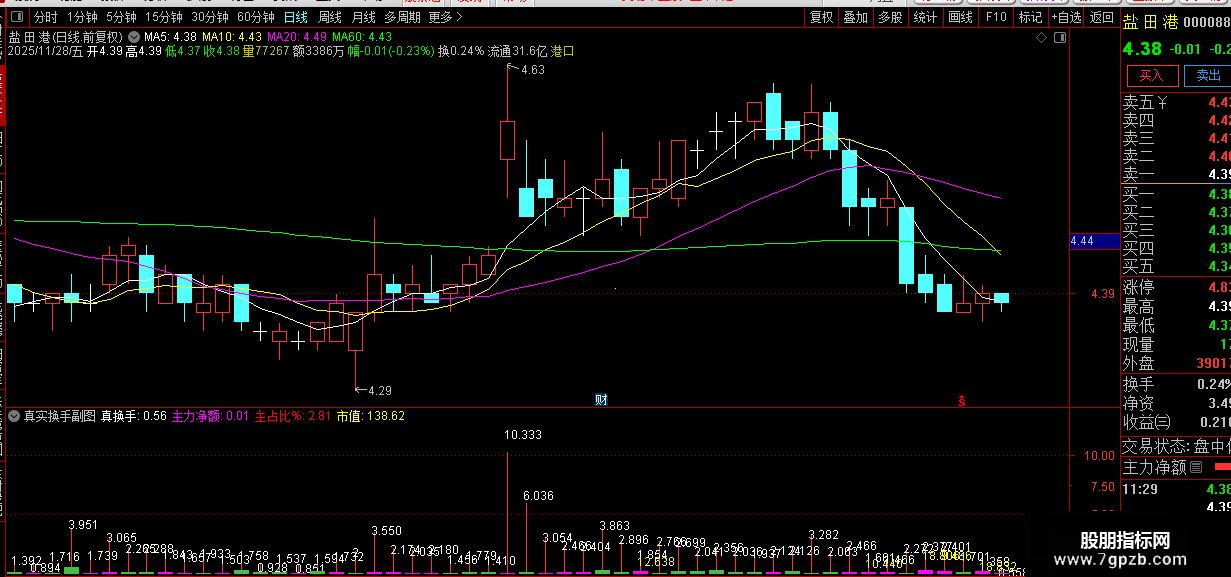The image size is (1231, 577).
Task: Click the 净资 net asset row
Action: (x=1176, y=403)
